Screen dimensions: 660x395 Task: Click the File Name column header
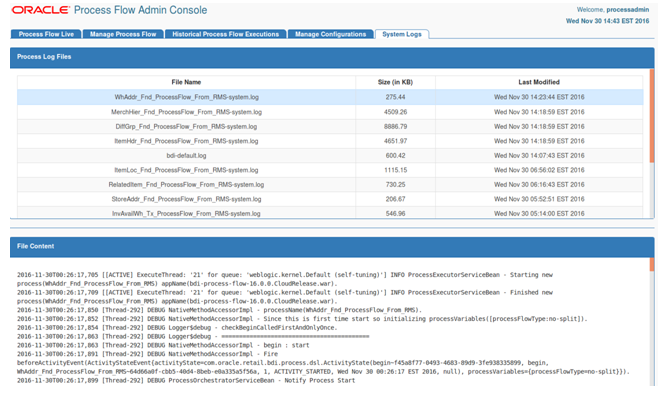(x=186, y=82)
